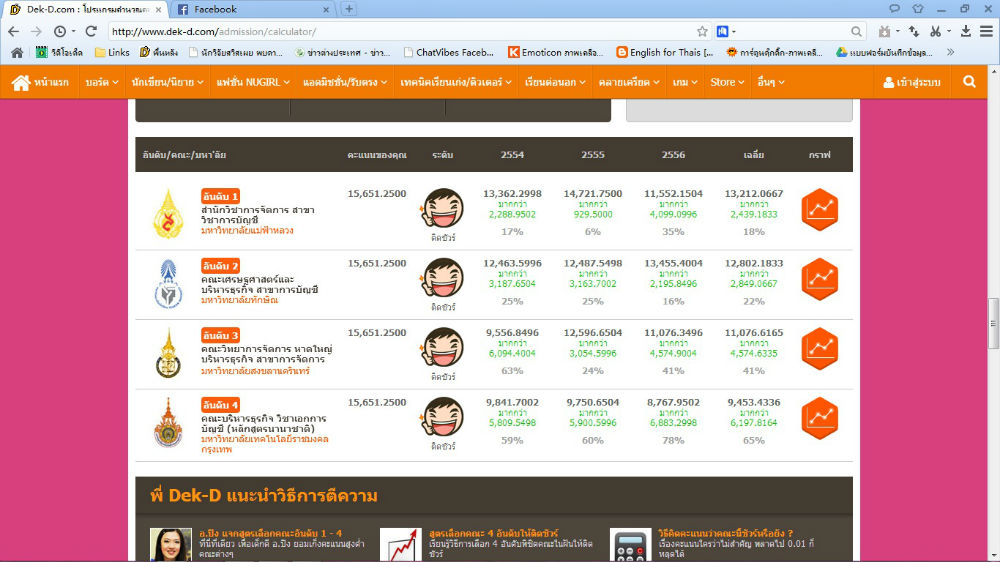Click the orange graph icon in rank 3 row

point(819,349)
